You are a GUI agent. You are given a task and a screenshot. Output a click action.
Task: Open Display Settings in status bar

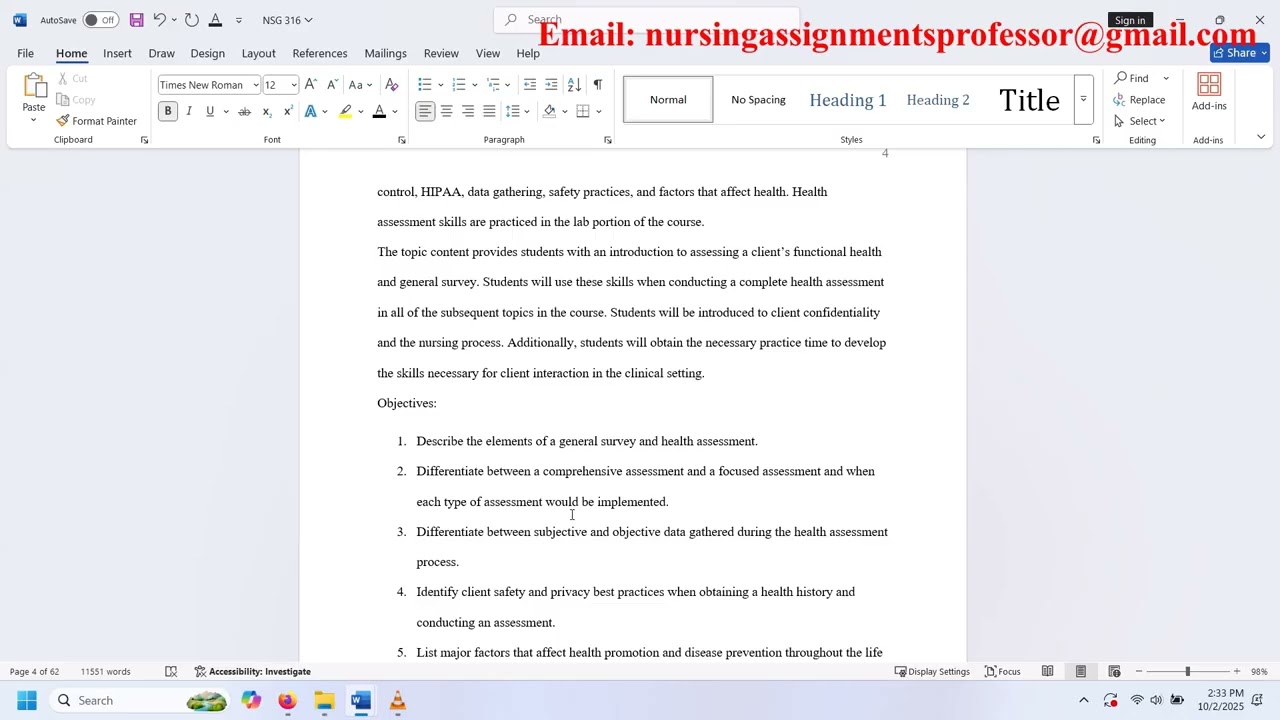932,672
